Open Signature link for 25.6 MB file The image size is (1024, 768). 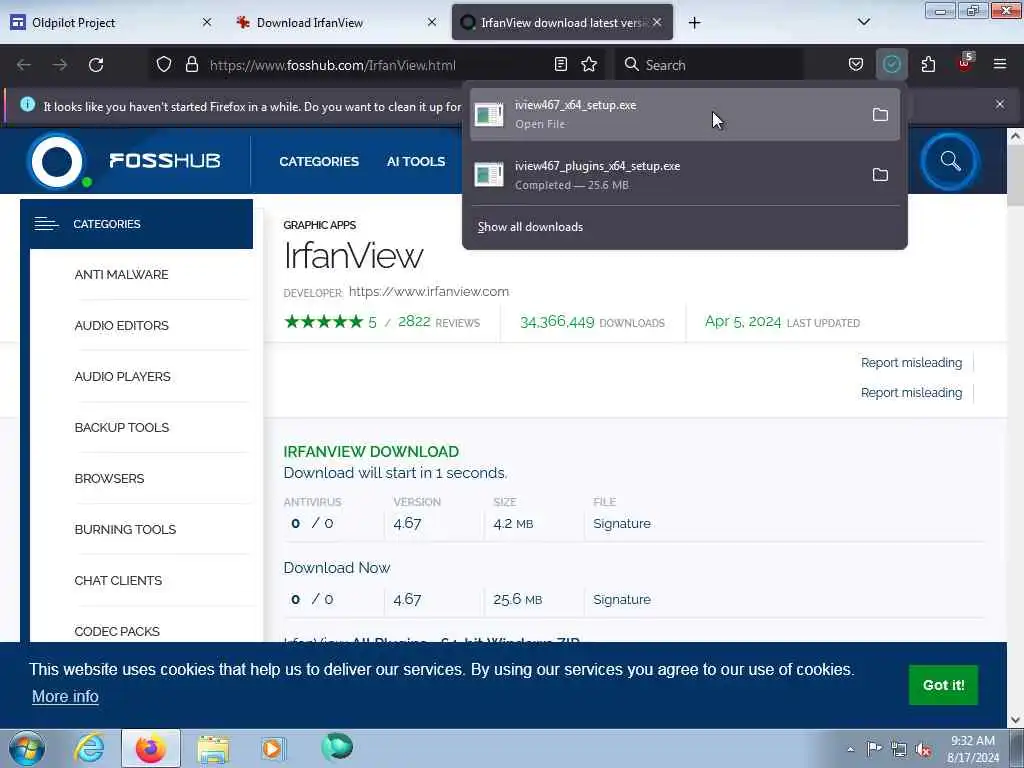[x=622, y=600]
